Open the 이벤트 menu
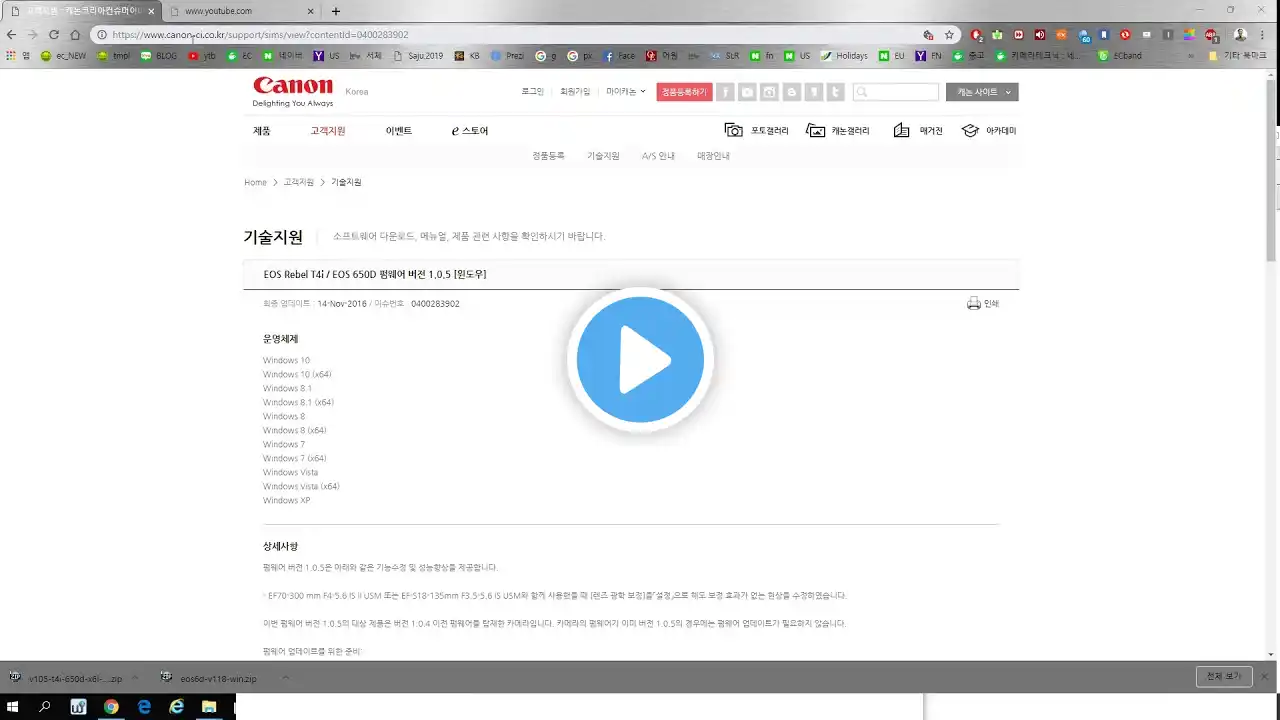1280x720 pixels. (x=399, y=131)
